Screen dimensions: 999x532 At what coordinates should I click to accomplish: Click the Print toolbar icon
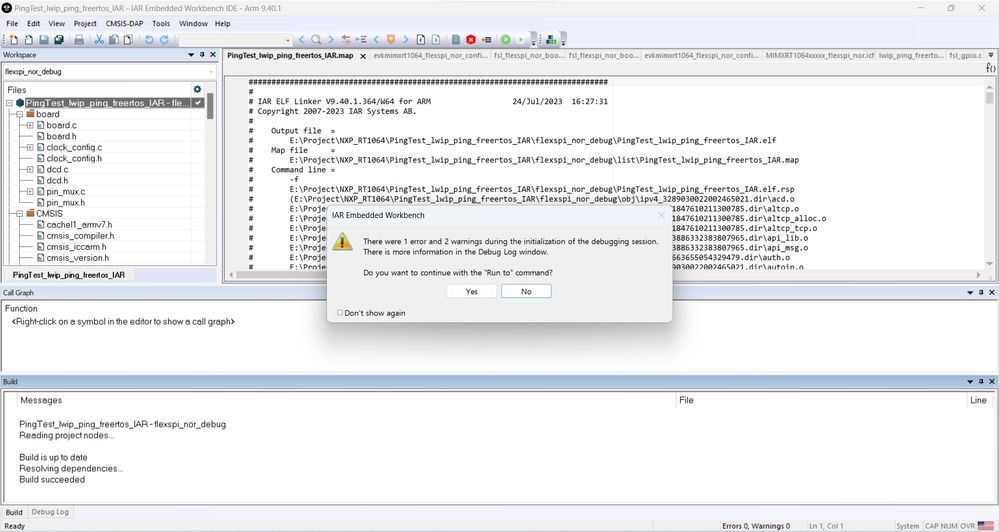79,40
